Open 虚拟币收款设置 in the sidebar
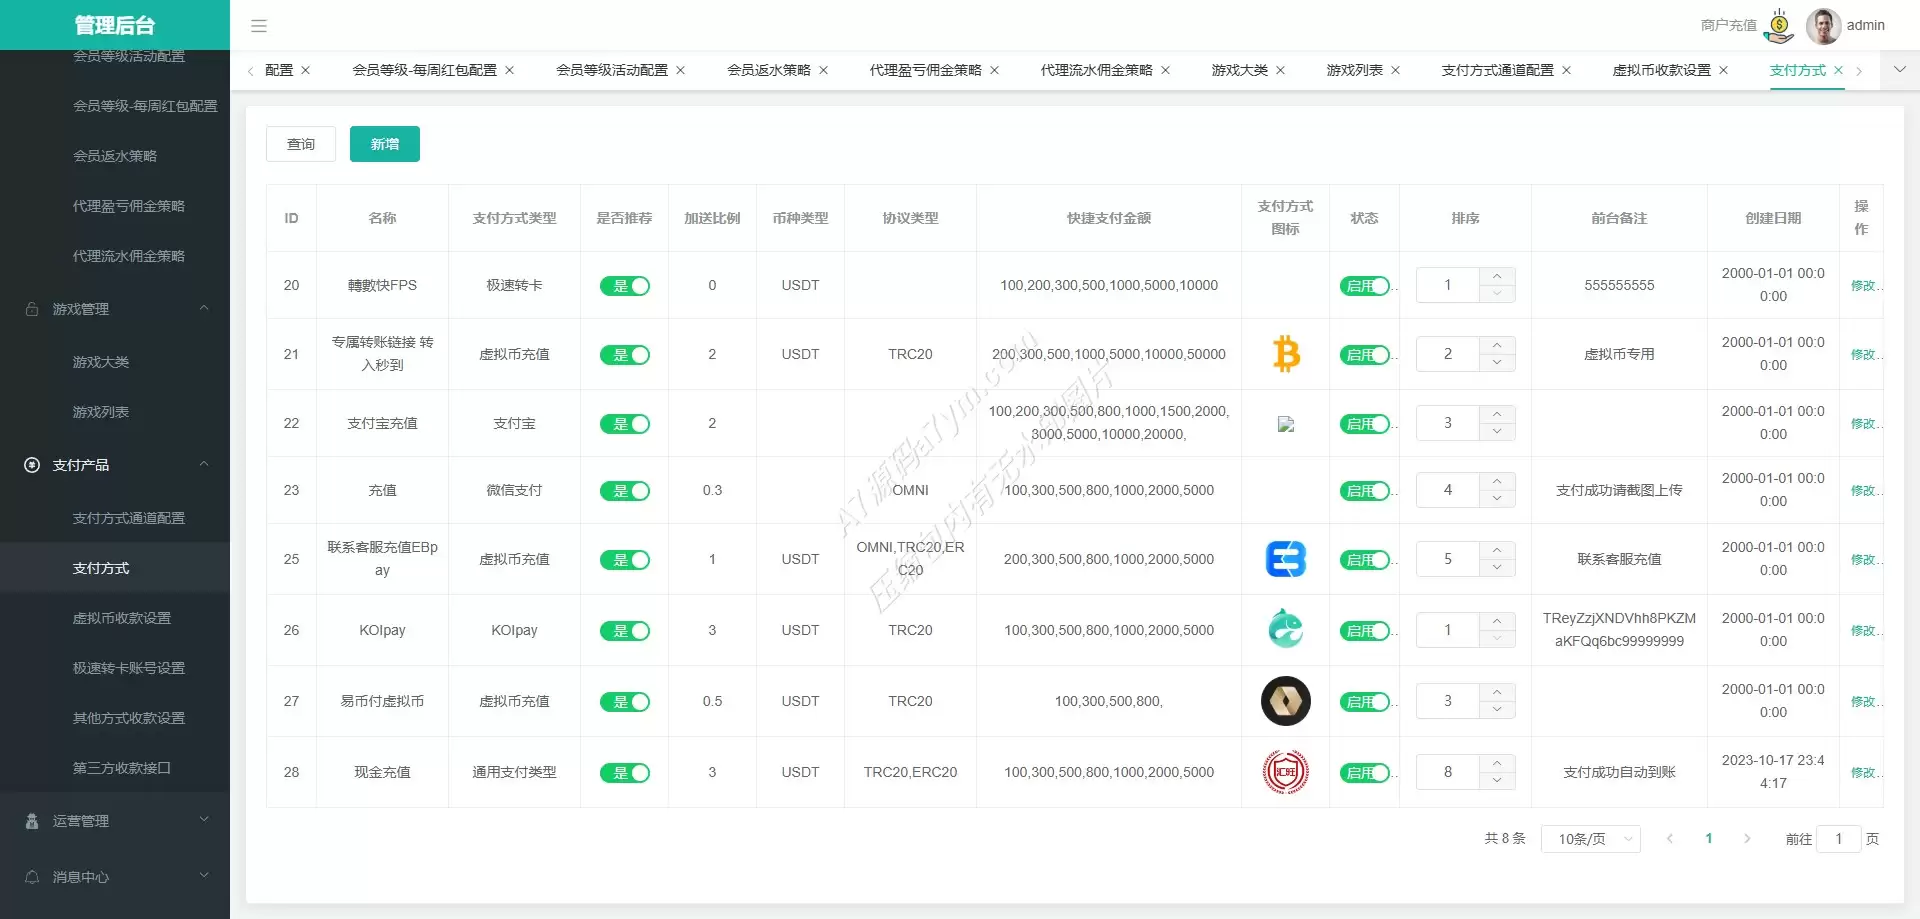Screen dimensions: 1920x919 click(122, 618)
